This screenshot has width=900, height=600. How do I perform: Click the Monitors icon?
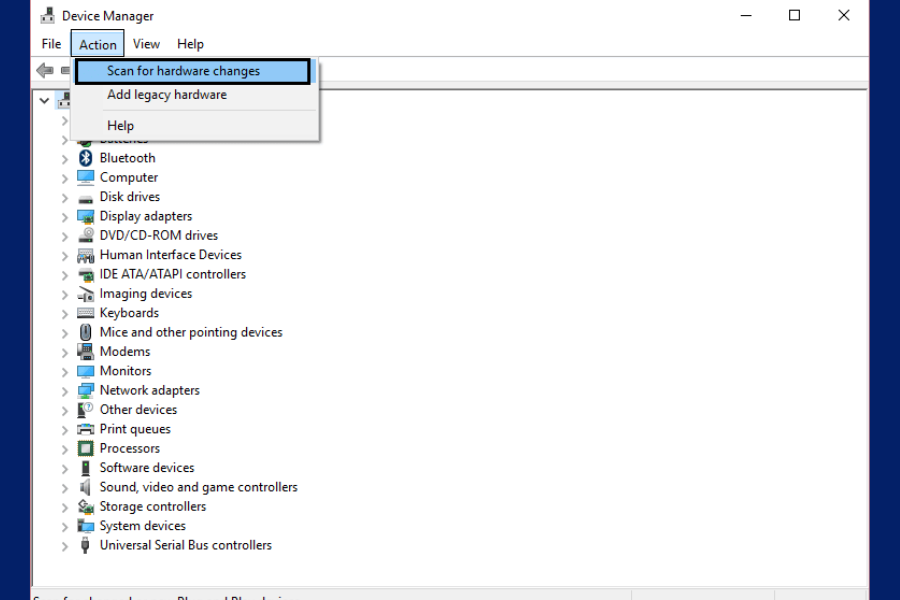85,371
